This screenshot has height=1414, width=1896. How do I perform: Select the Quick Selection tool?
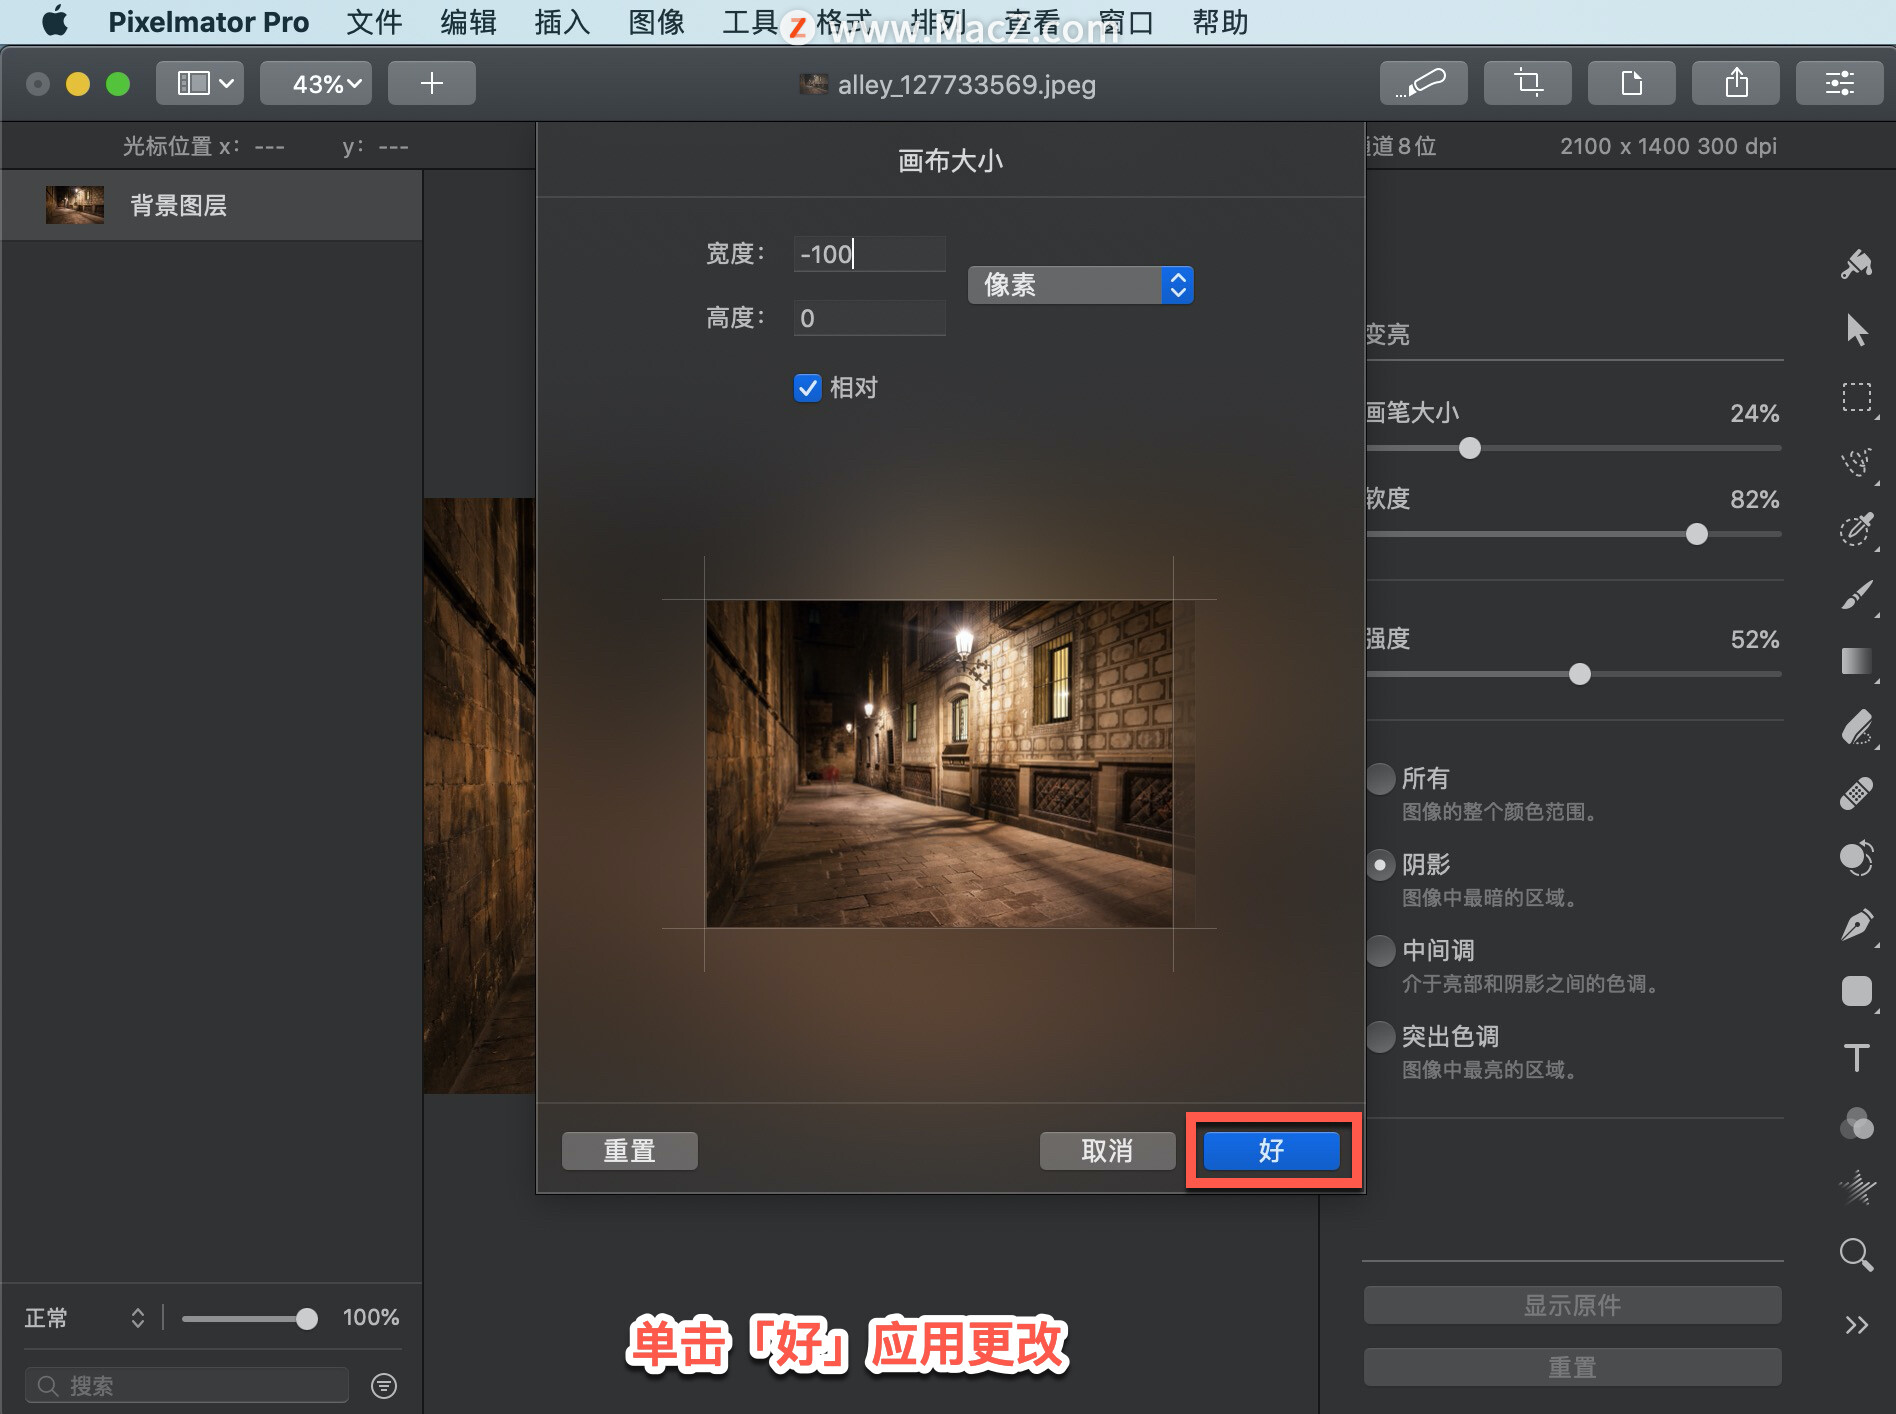tap(1857, 463)
